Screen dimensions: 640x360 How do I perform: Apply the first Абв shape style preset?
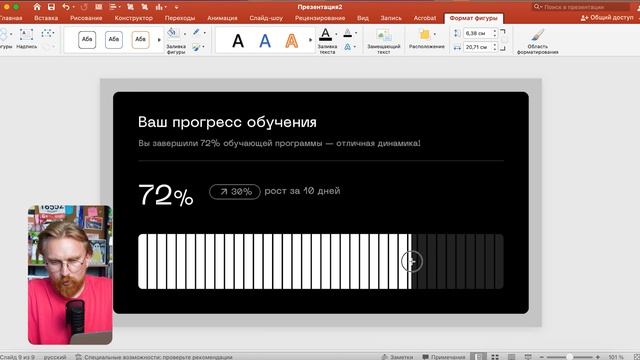tap(87, 40)
